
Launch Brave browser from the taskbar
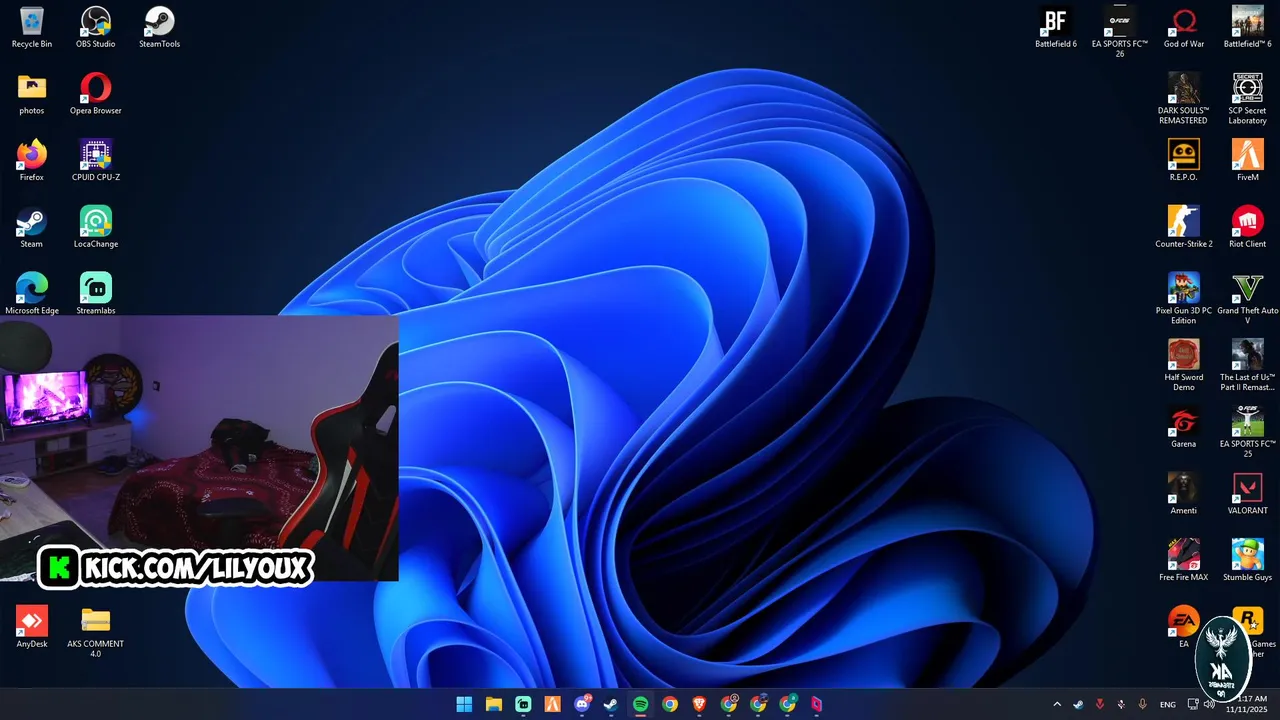tap(699, 704)
